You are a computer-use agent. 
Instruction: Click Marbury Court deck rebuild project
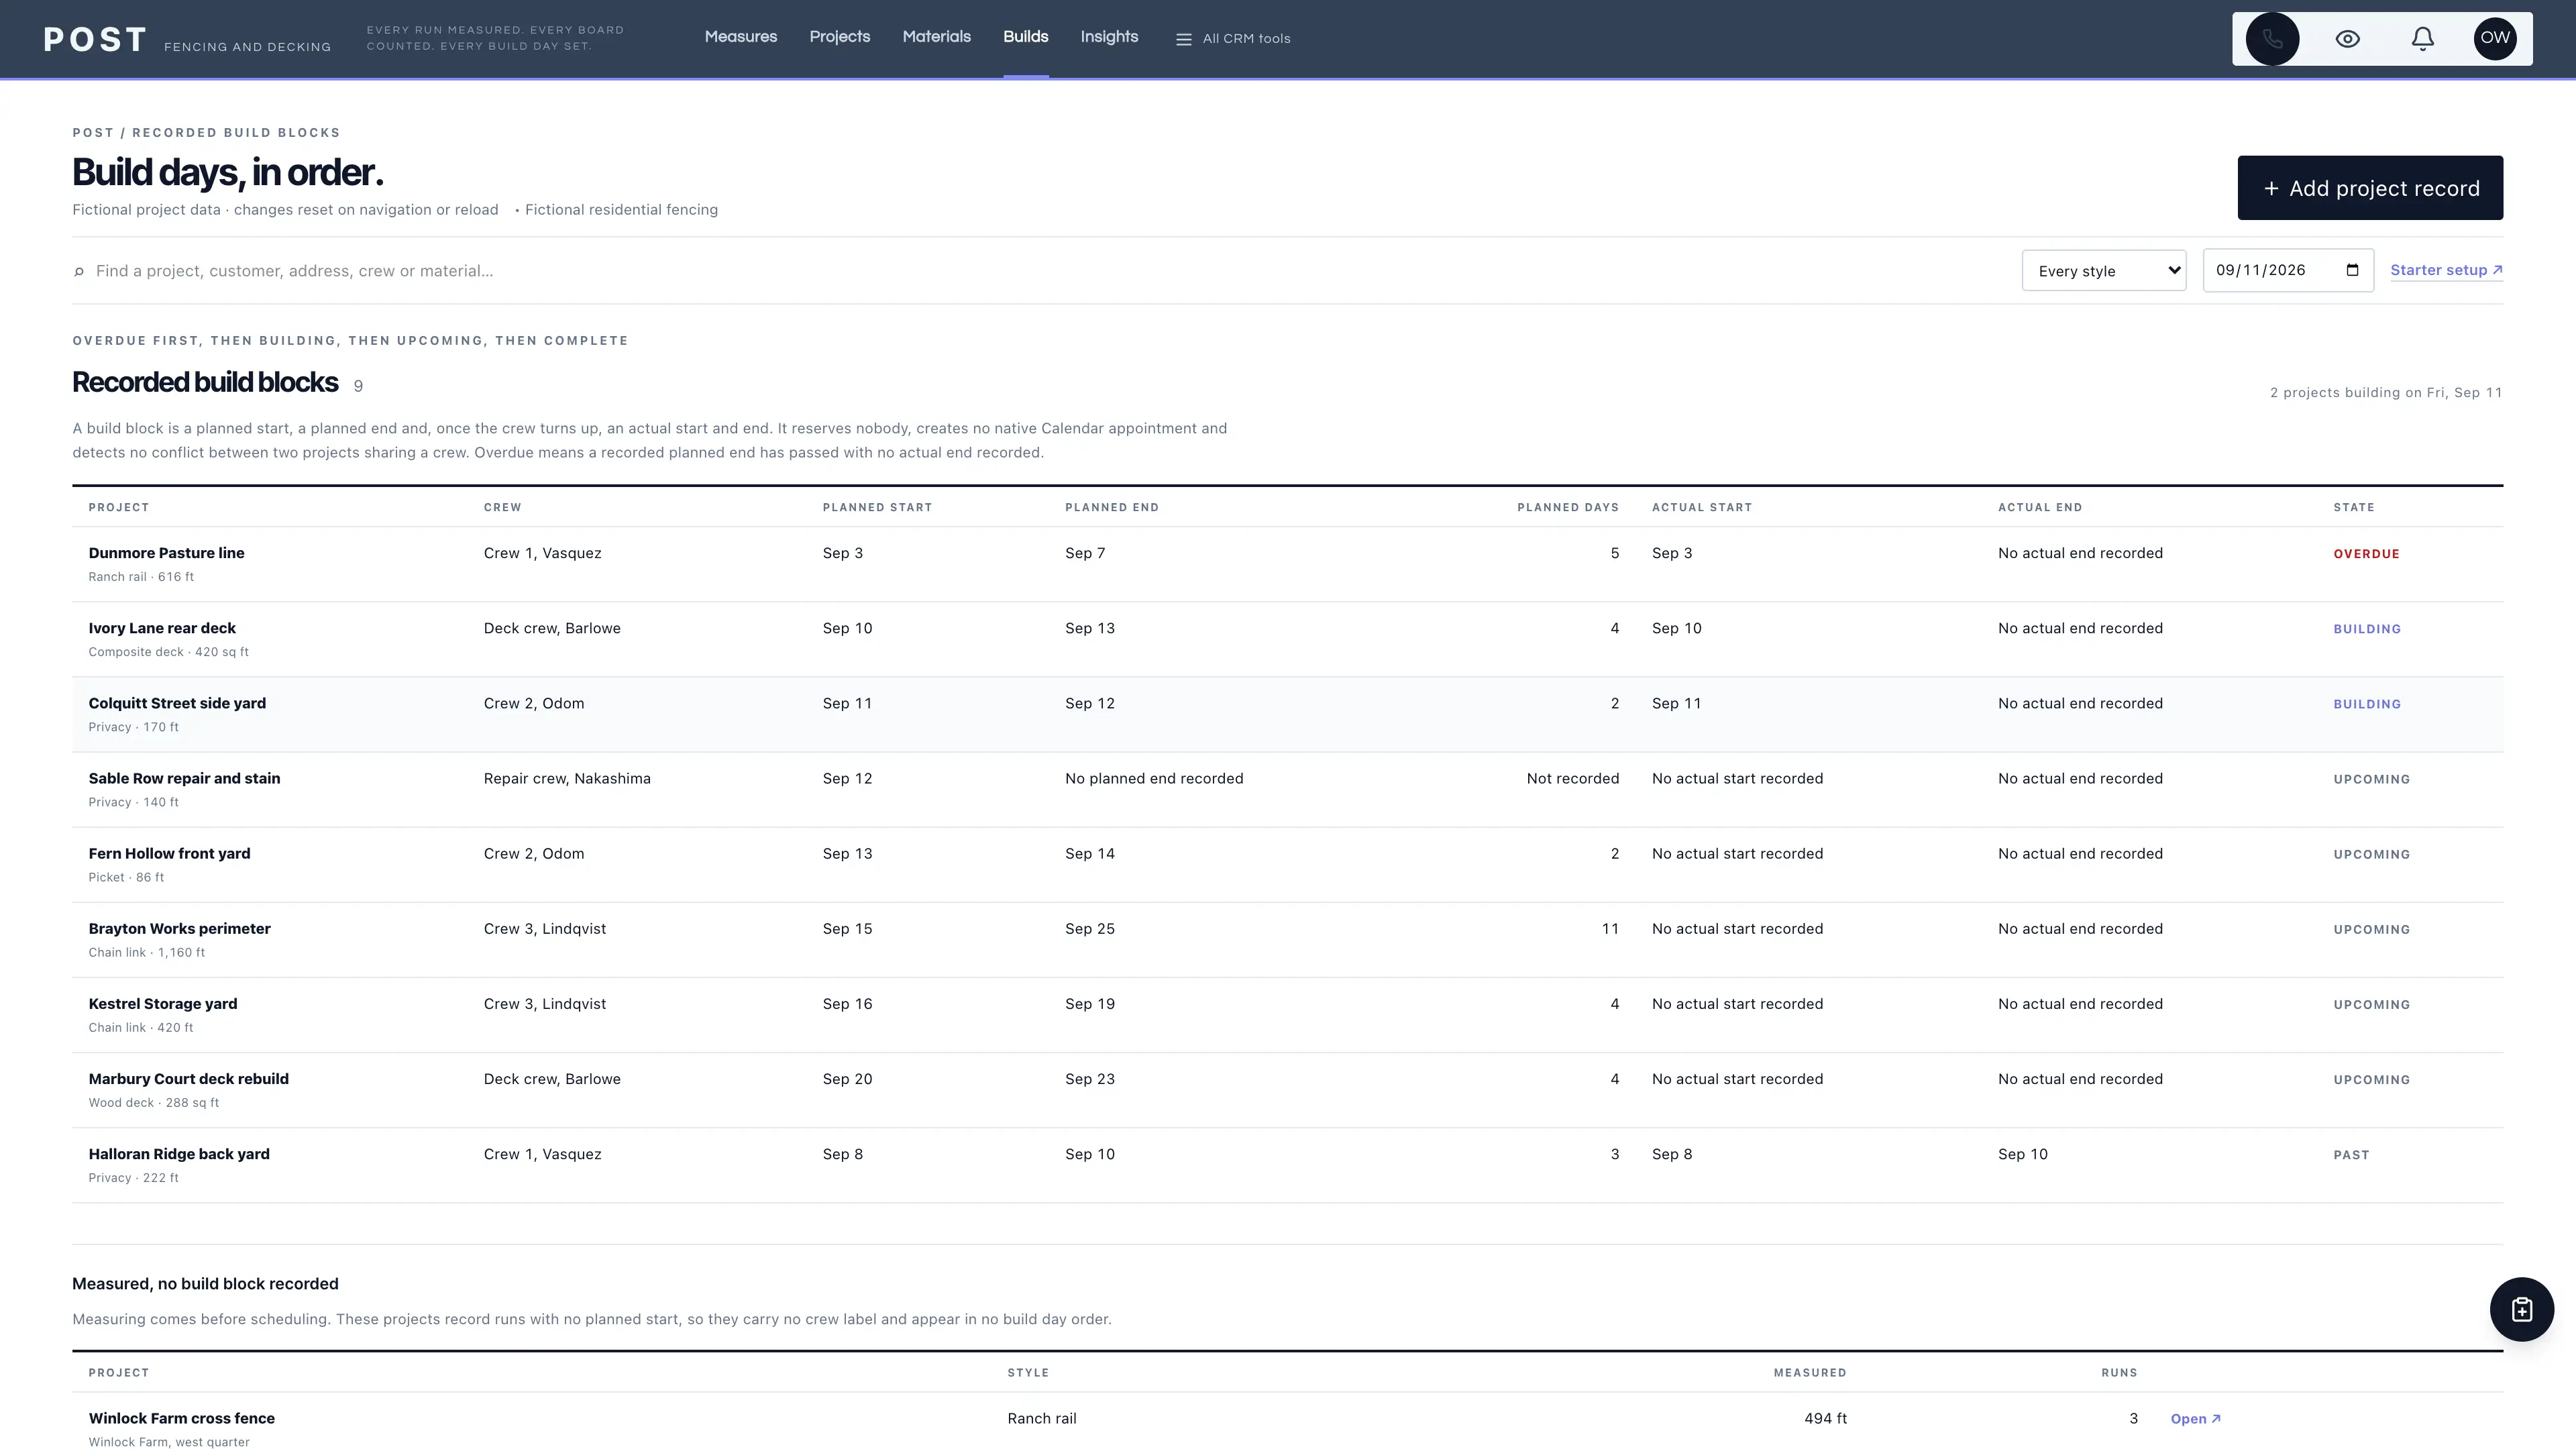pos(188,1078)
